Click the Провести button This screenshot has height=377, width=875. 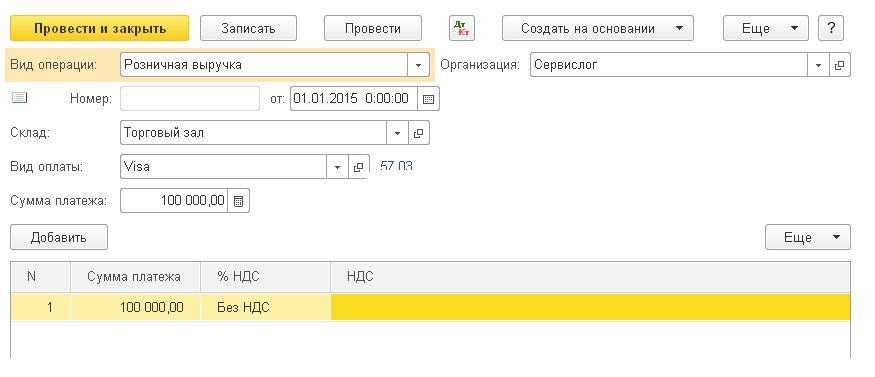(x=373, y=28)
